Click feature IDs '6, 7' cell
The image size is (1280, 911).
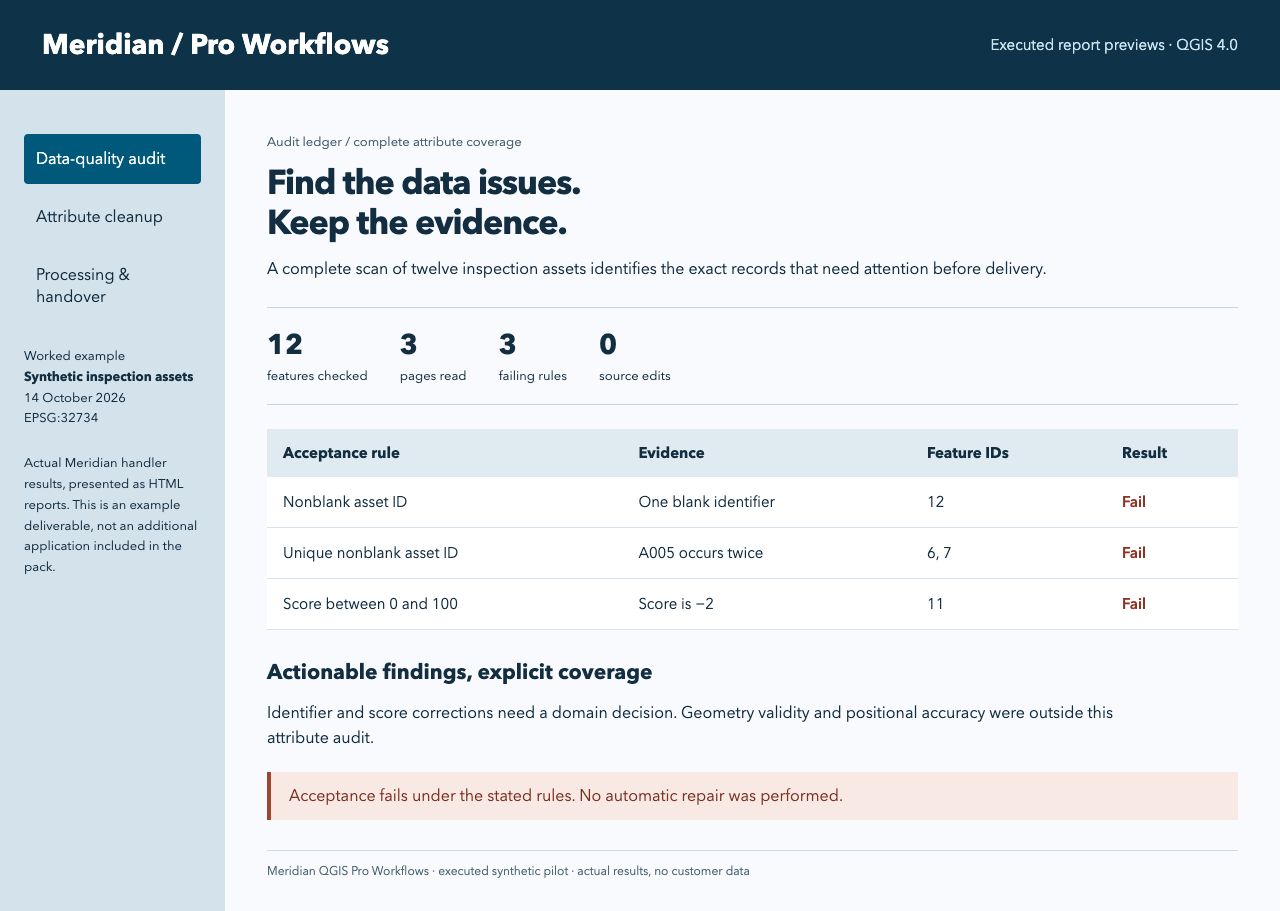point(939,553)
